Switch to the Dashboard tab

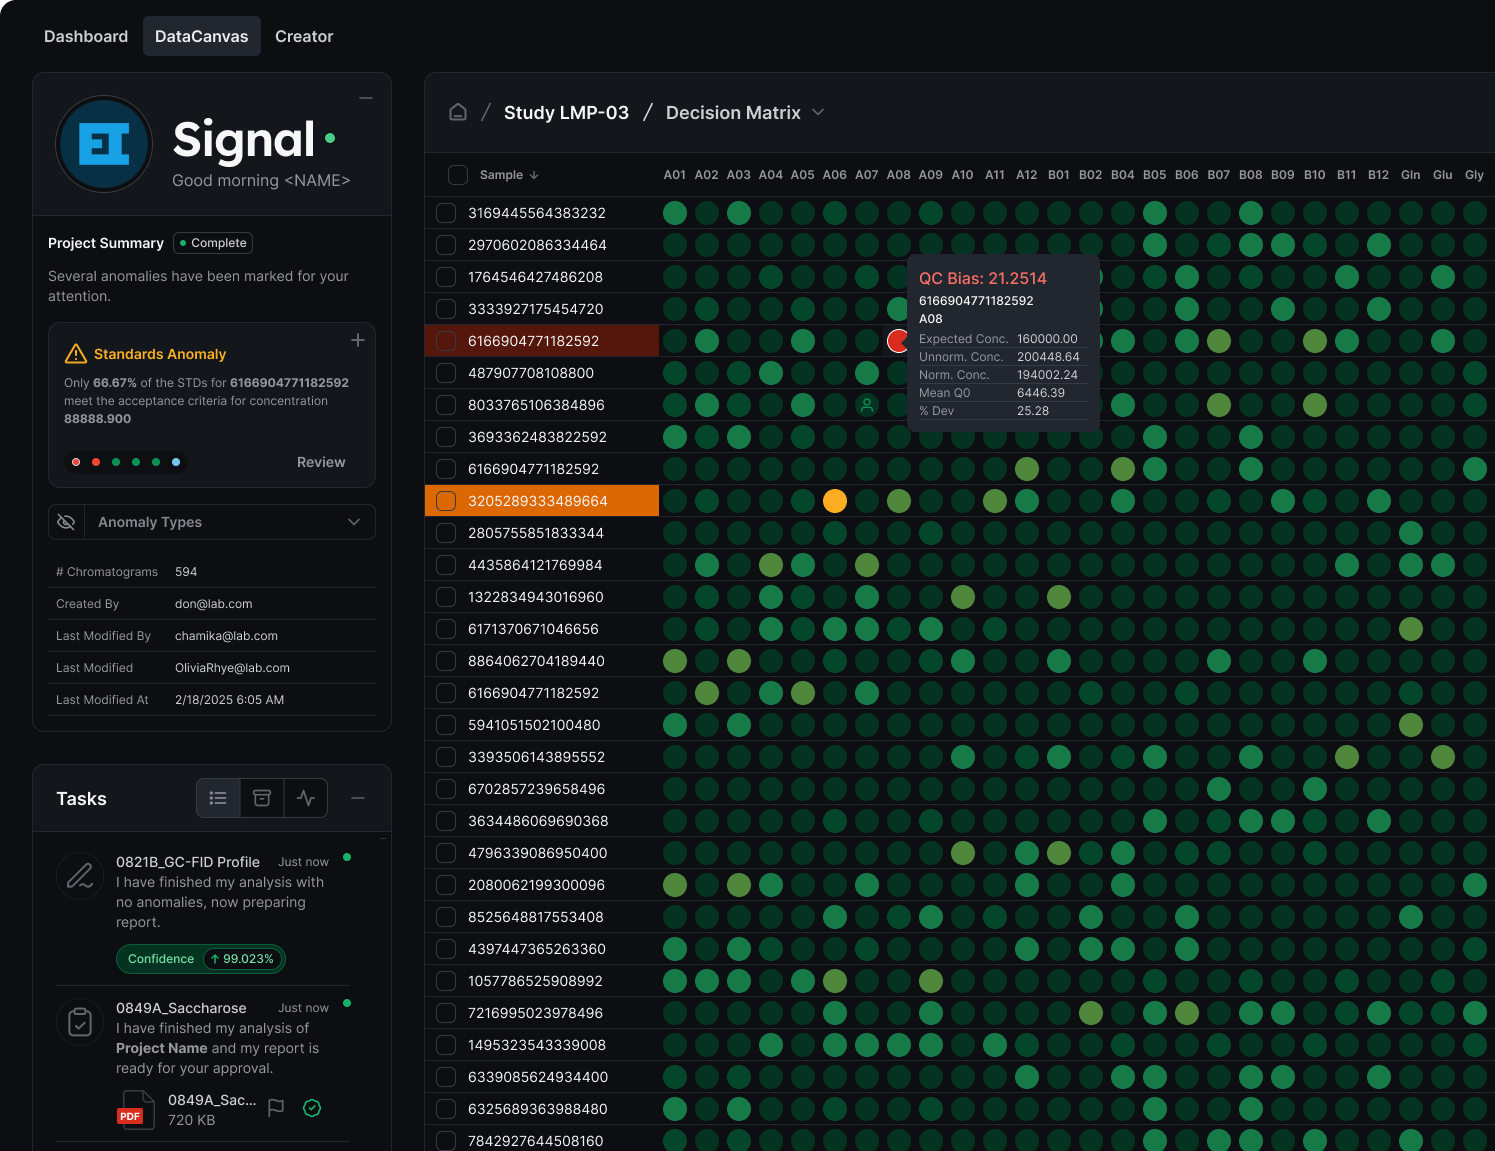pos(85,36)
